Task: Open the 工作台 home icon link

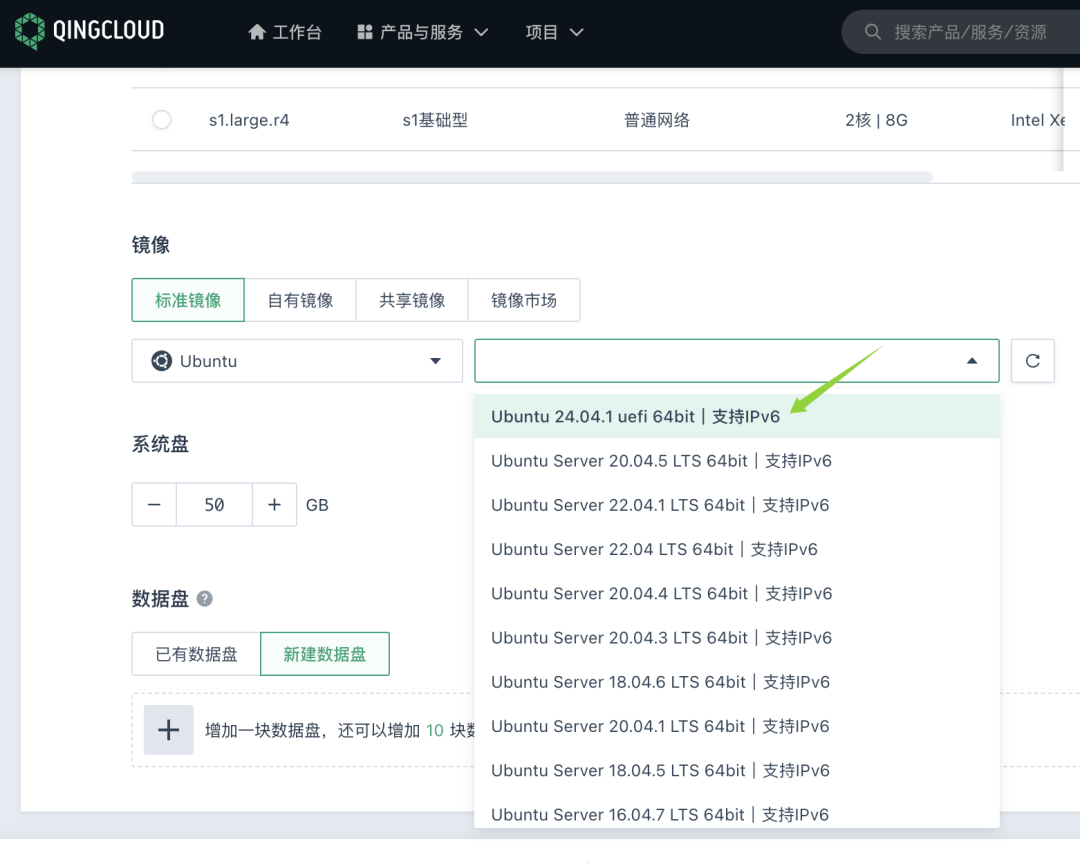Action: [259, 33]
